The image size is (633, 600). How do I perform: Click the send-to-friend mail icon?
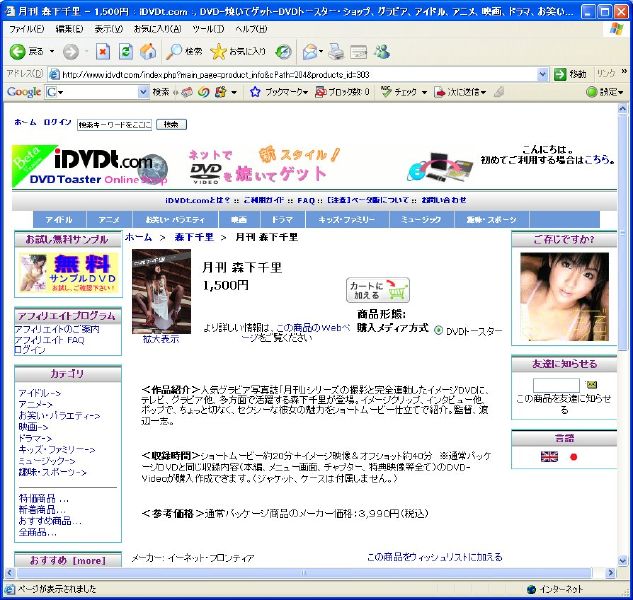coord(591,384)
